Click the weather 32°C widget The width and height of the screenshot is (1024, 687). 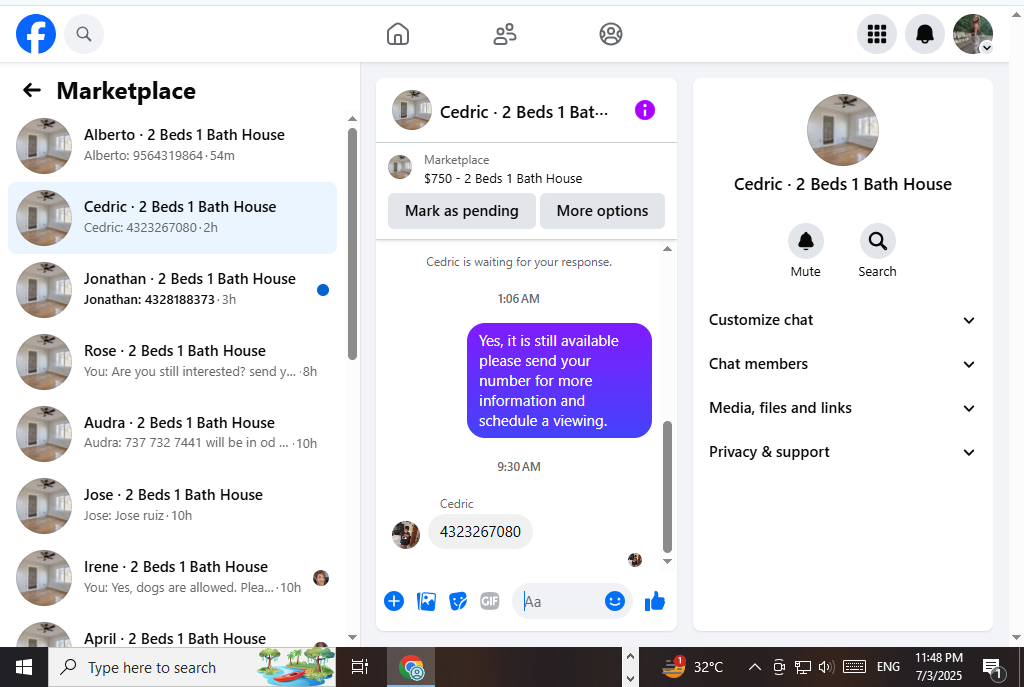click(693, 667)
